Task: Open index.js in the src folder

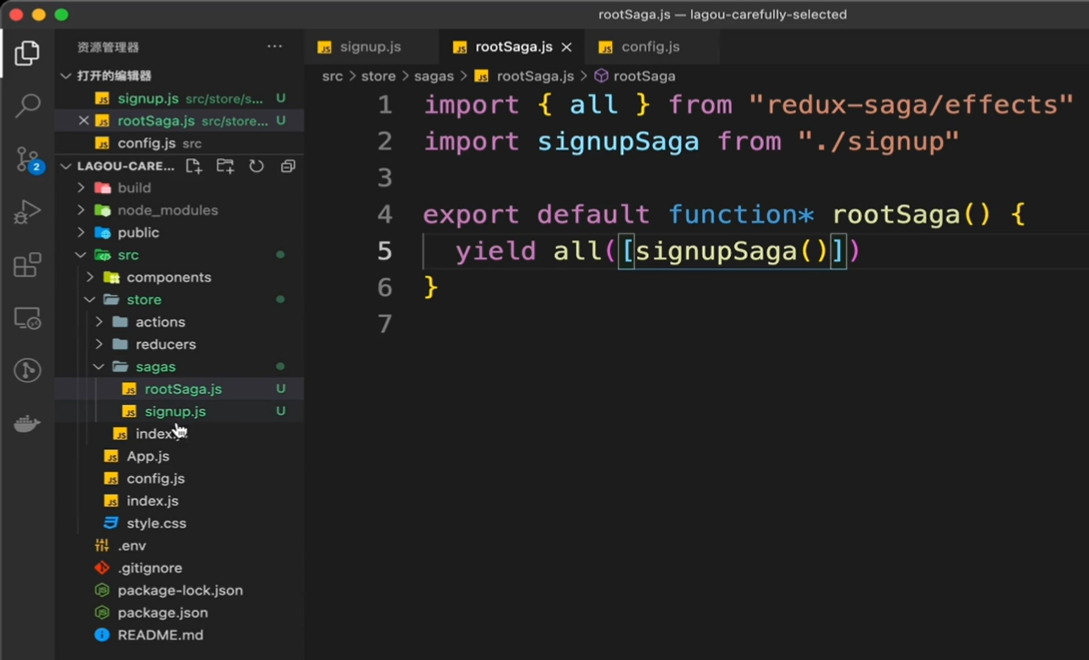Action: click(x=179, y=500)
